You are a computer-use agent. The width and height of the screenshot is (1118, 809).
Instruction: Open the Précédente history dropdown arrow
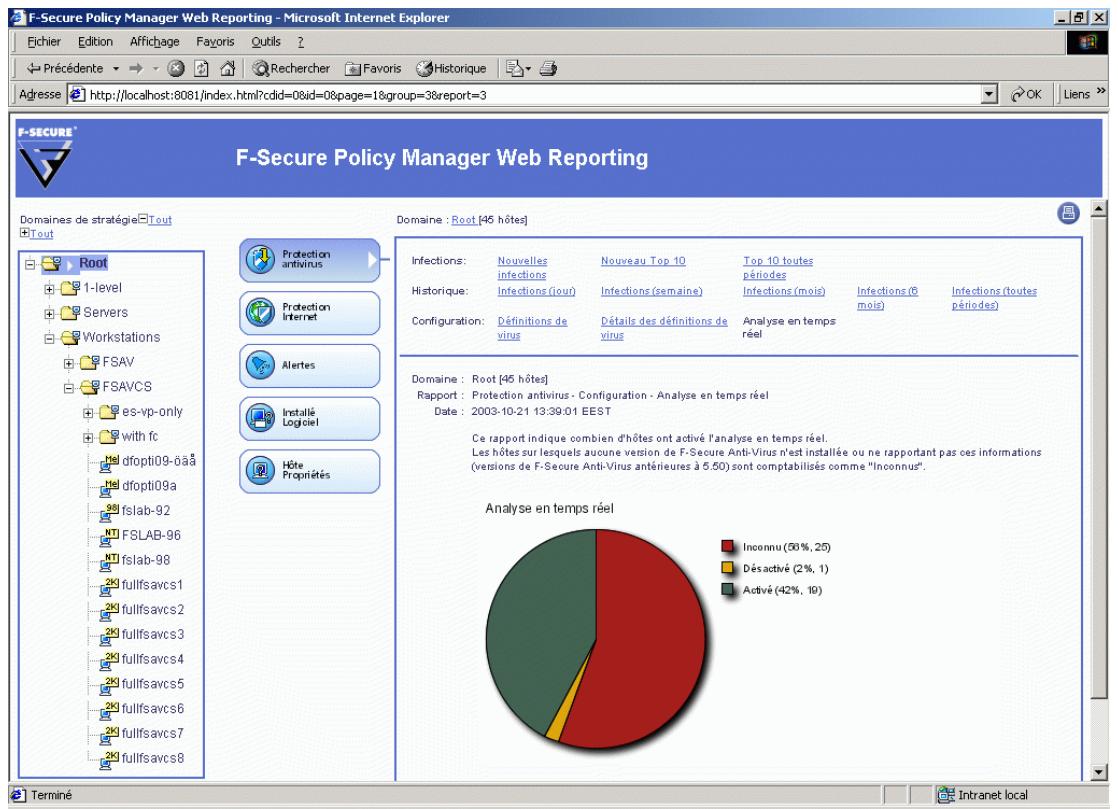(x=116, y=69)
